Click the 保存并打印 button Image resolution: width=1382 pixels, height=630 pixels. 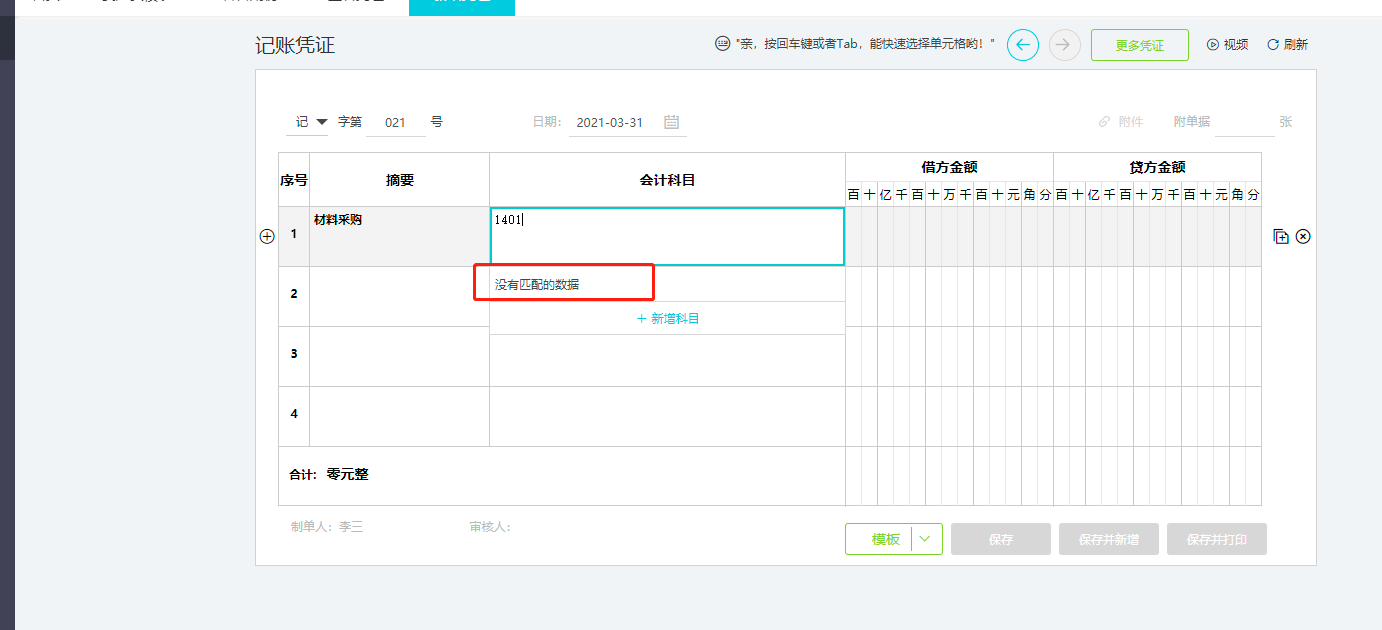click(x=1217, y=539)
